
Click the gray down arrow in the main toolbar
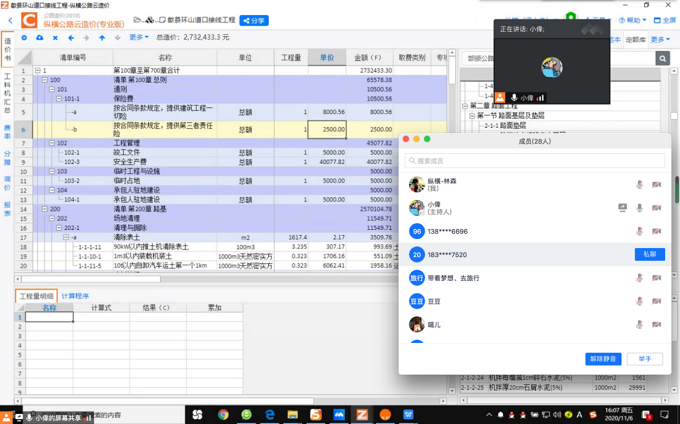coord(118,38)
